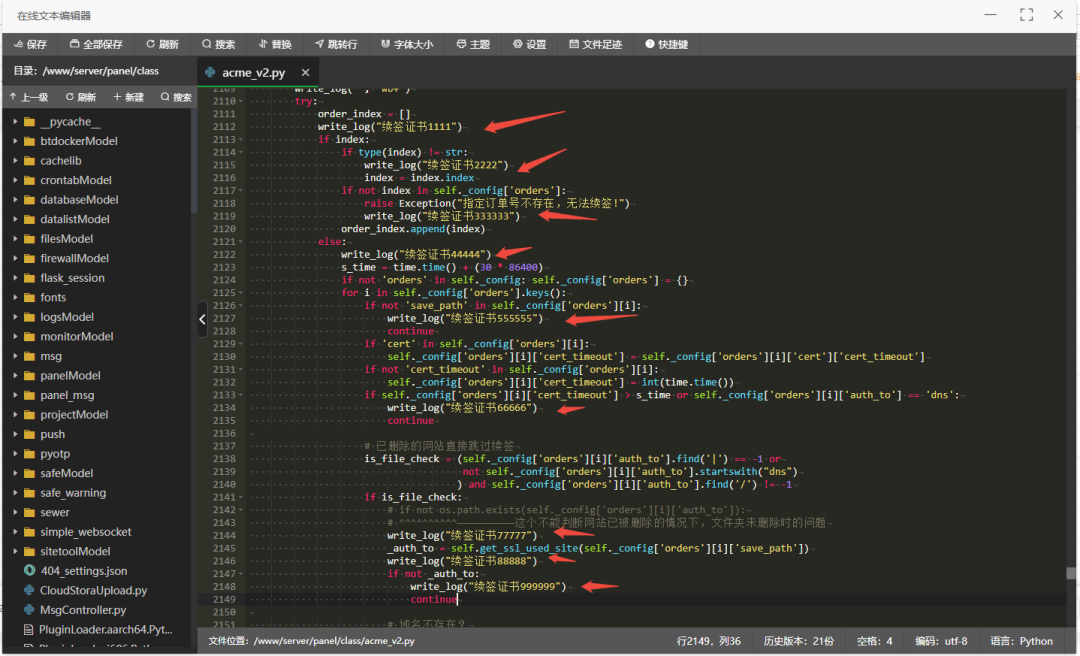
Task: Open 搜索 (Search) from the top toolbar
Action: 218,44
